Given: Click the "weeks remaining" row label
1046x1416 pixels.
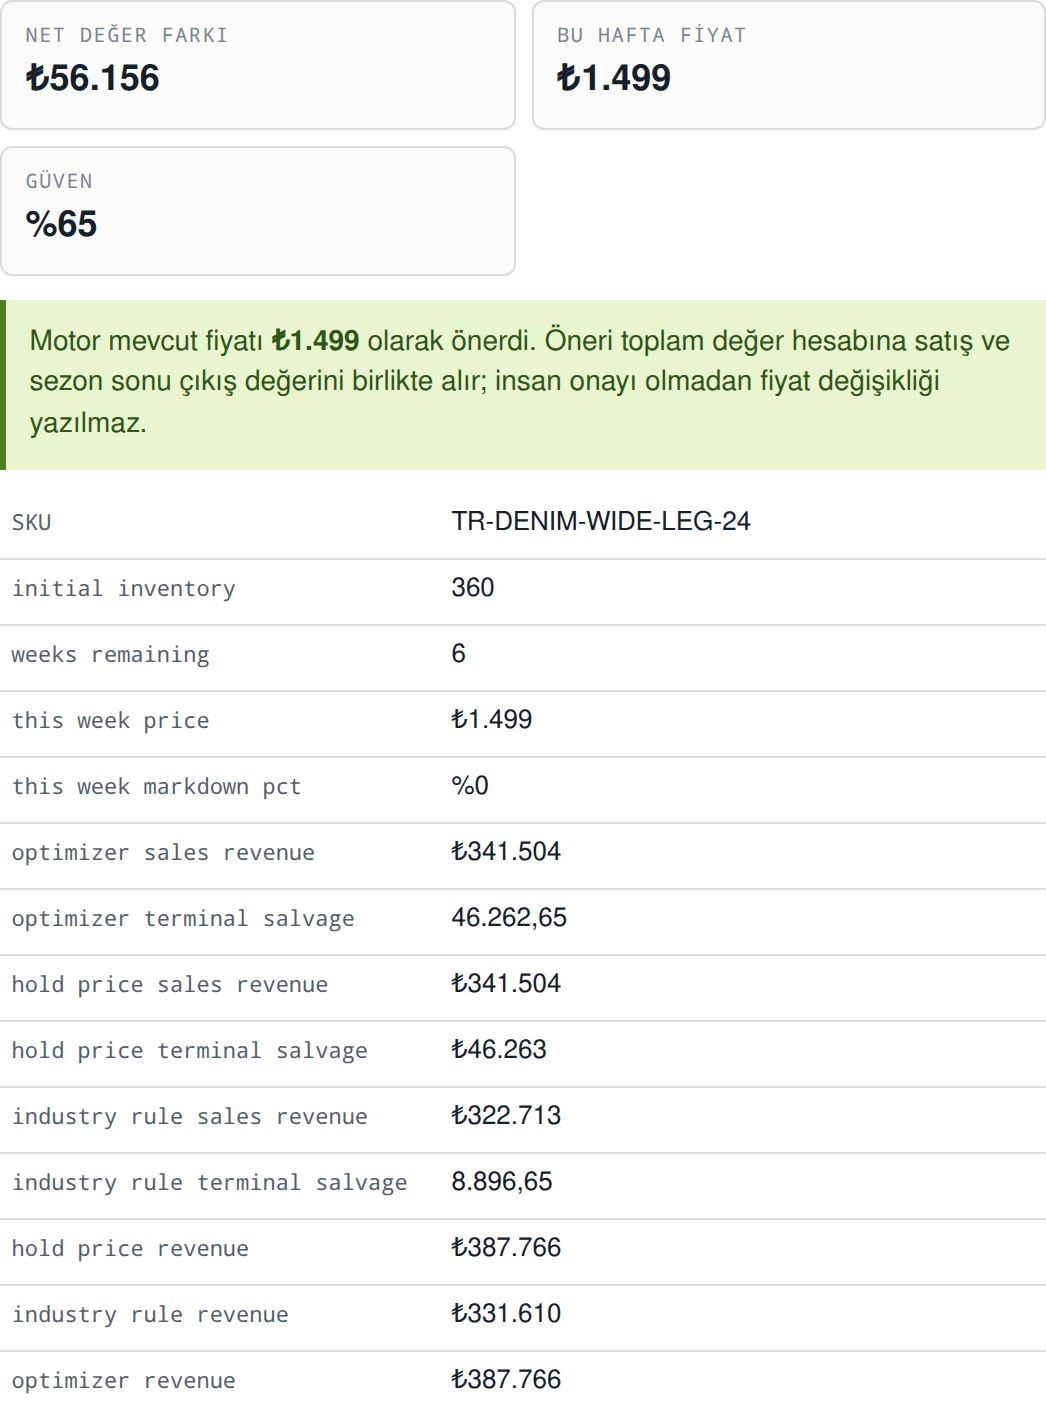Looking at the screenshot, I should coord(110,654).
